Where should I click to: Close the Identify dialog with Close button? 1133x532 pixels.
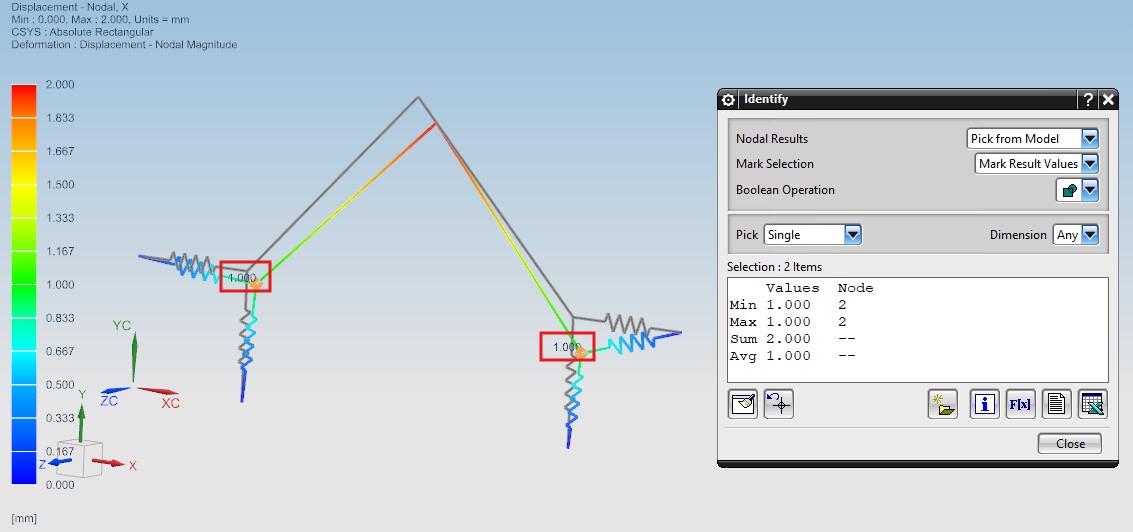1069,444
